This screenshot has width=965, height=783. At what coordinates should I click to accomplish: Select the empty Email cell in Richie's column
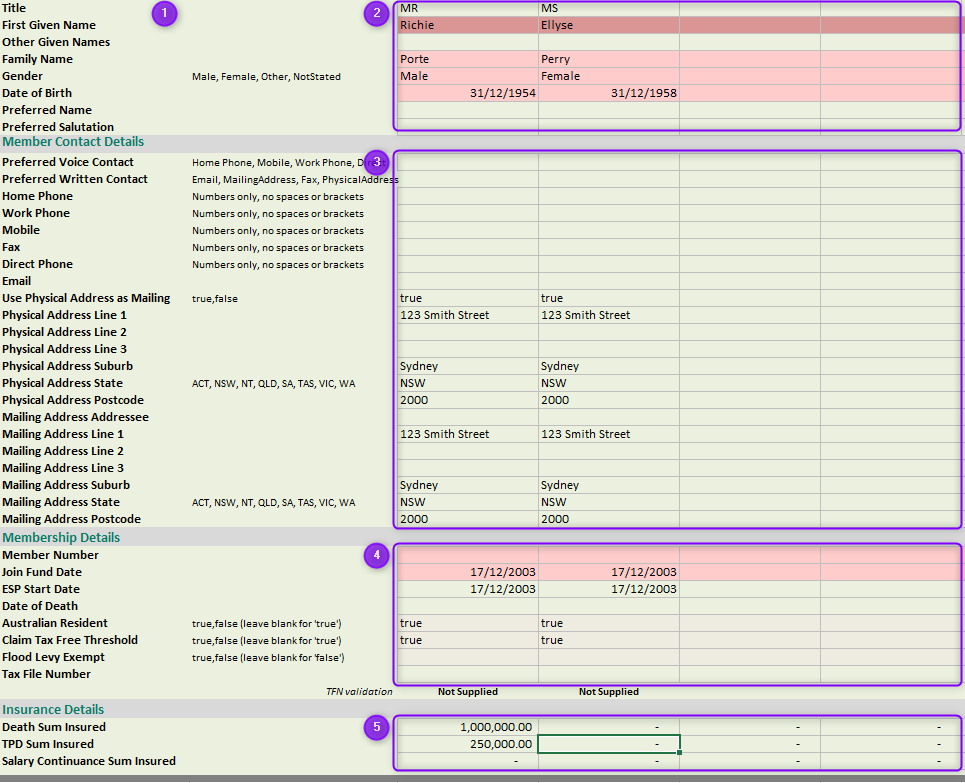(x=468, y=281)
